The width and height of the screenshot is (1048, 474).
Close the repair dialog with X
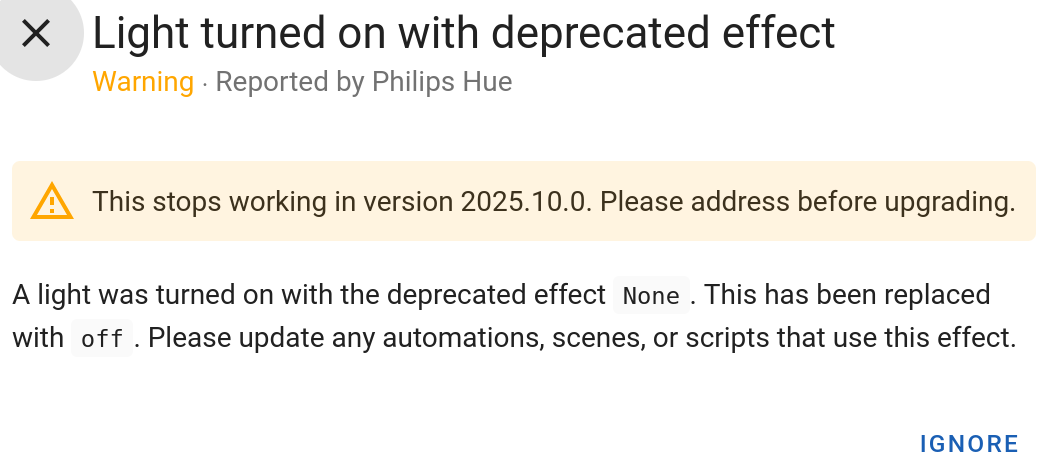click(x=36, y=34)
